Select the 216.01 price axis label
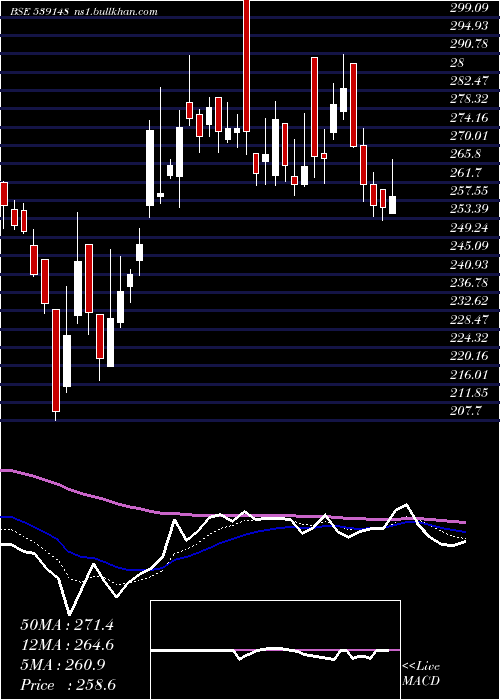This screenshot has width=500, height=700. (x=469, y=374)
